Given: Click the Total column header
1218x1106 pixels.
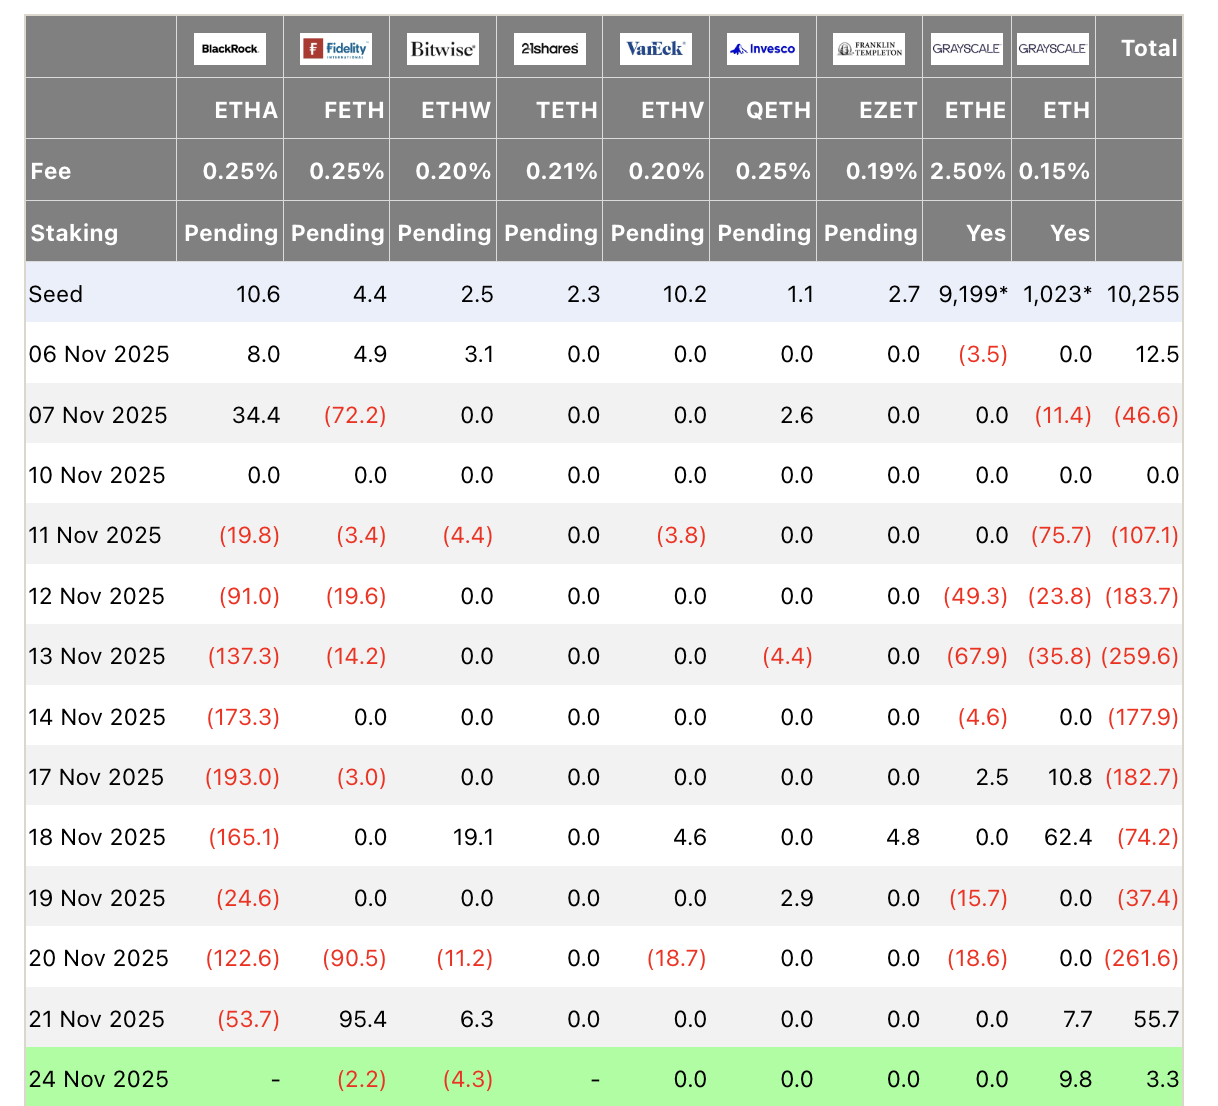Looking at the screenshot, I should tap(1148, 48).
